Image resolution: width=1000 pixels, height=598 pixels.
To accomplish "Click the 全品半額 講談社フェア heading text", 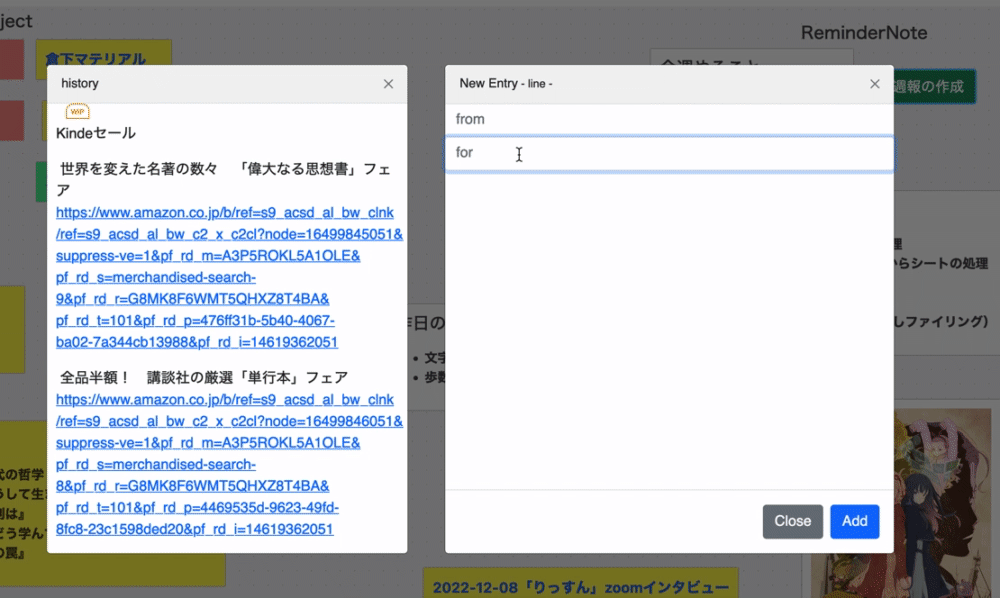I will pos(199,378).
